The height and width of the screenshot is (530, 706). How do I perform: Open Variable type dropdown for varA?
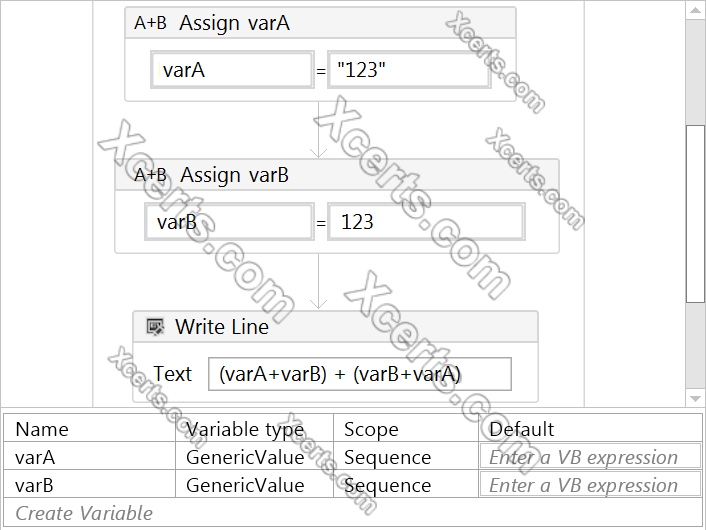[256, 458]
